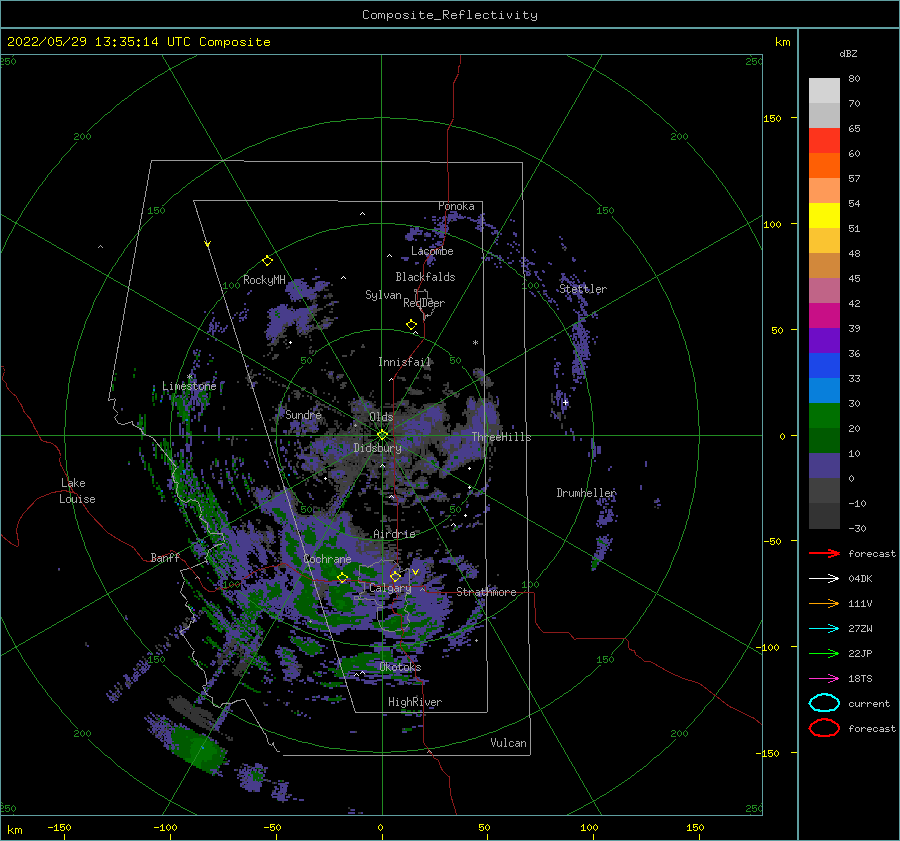Click the Sylvan label
This screenshot has height=841, width=900.
pyautogui.click(x=383, y=295)
